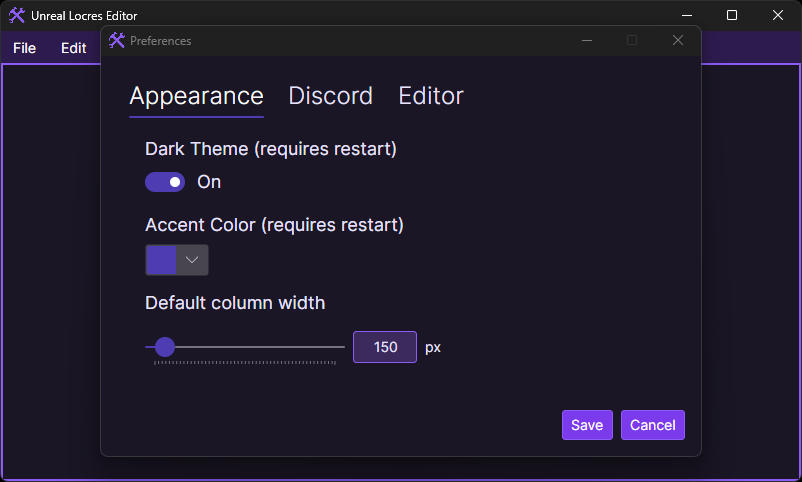Select the Appearance tab
Screen dimensions: 802x482
coord(196,97)
